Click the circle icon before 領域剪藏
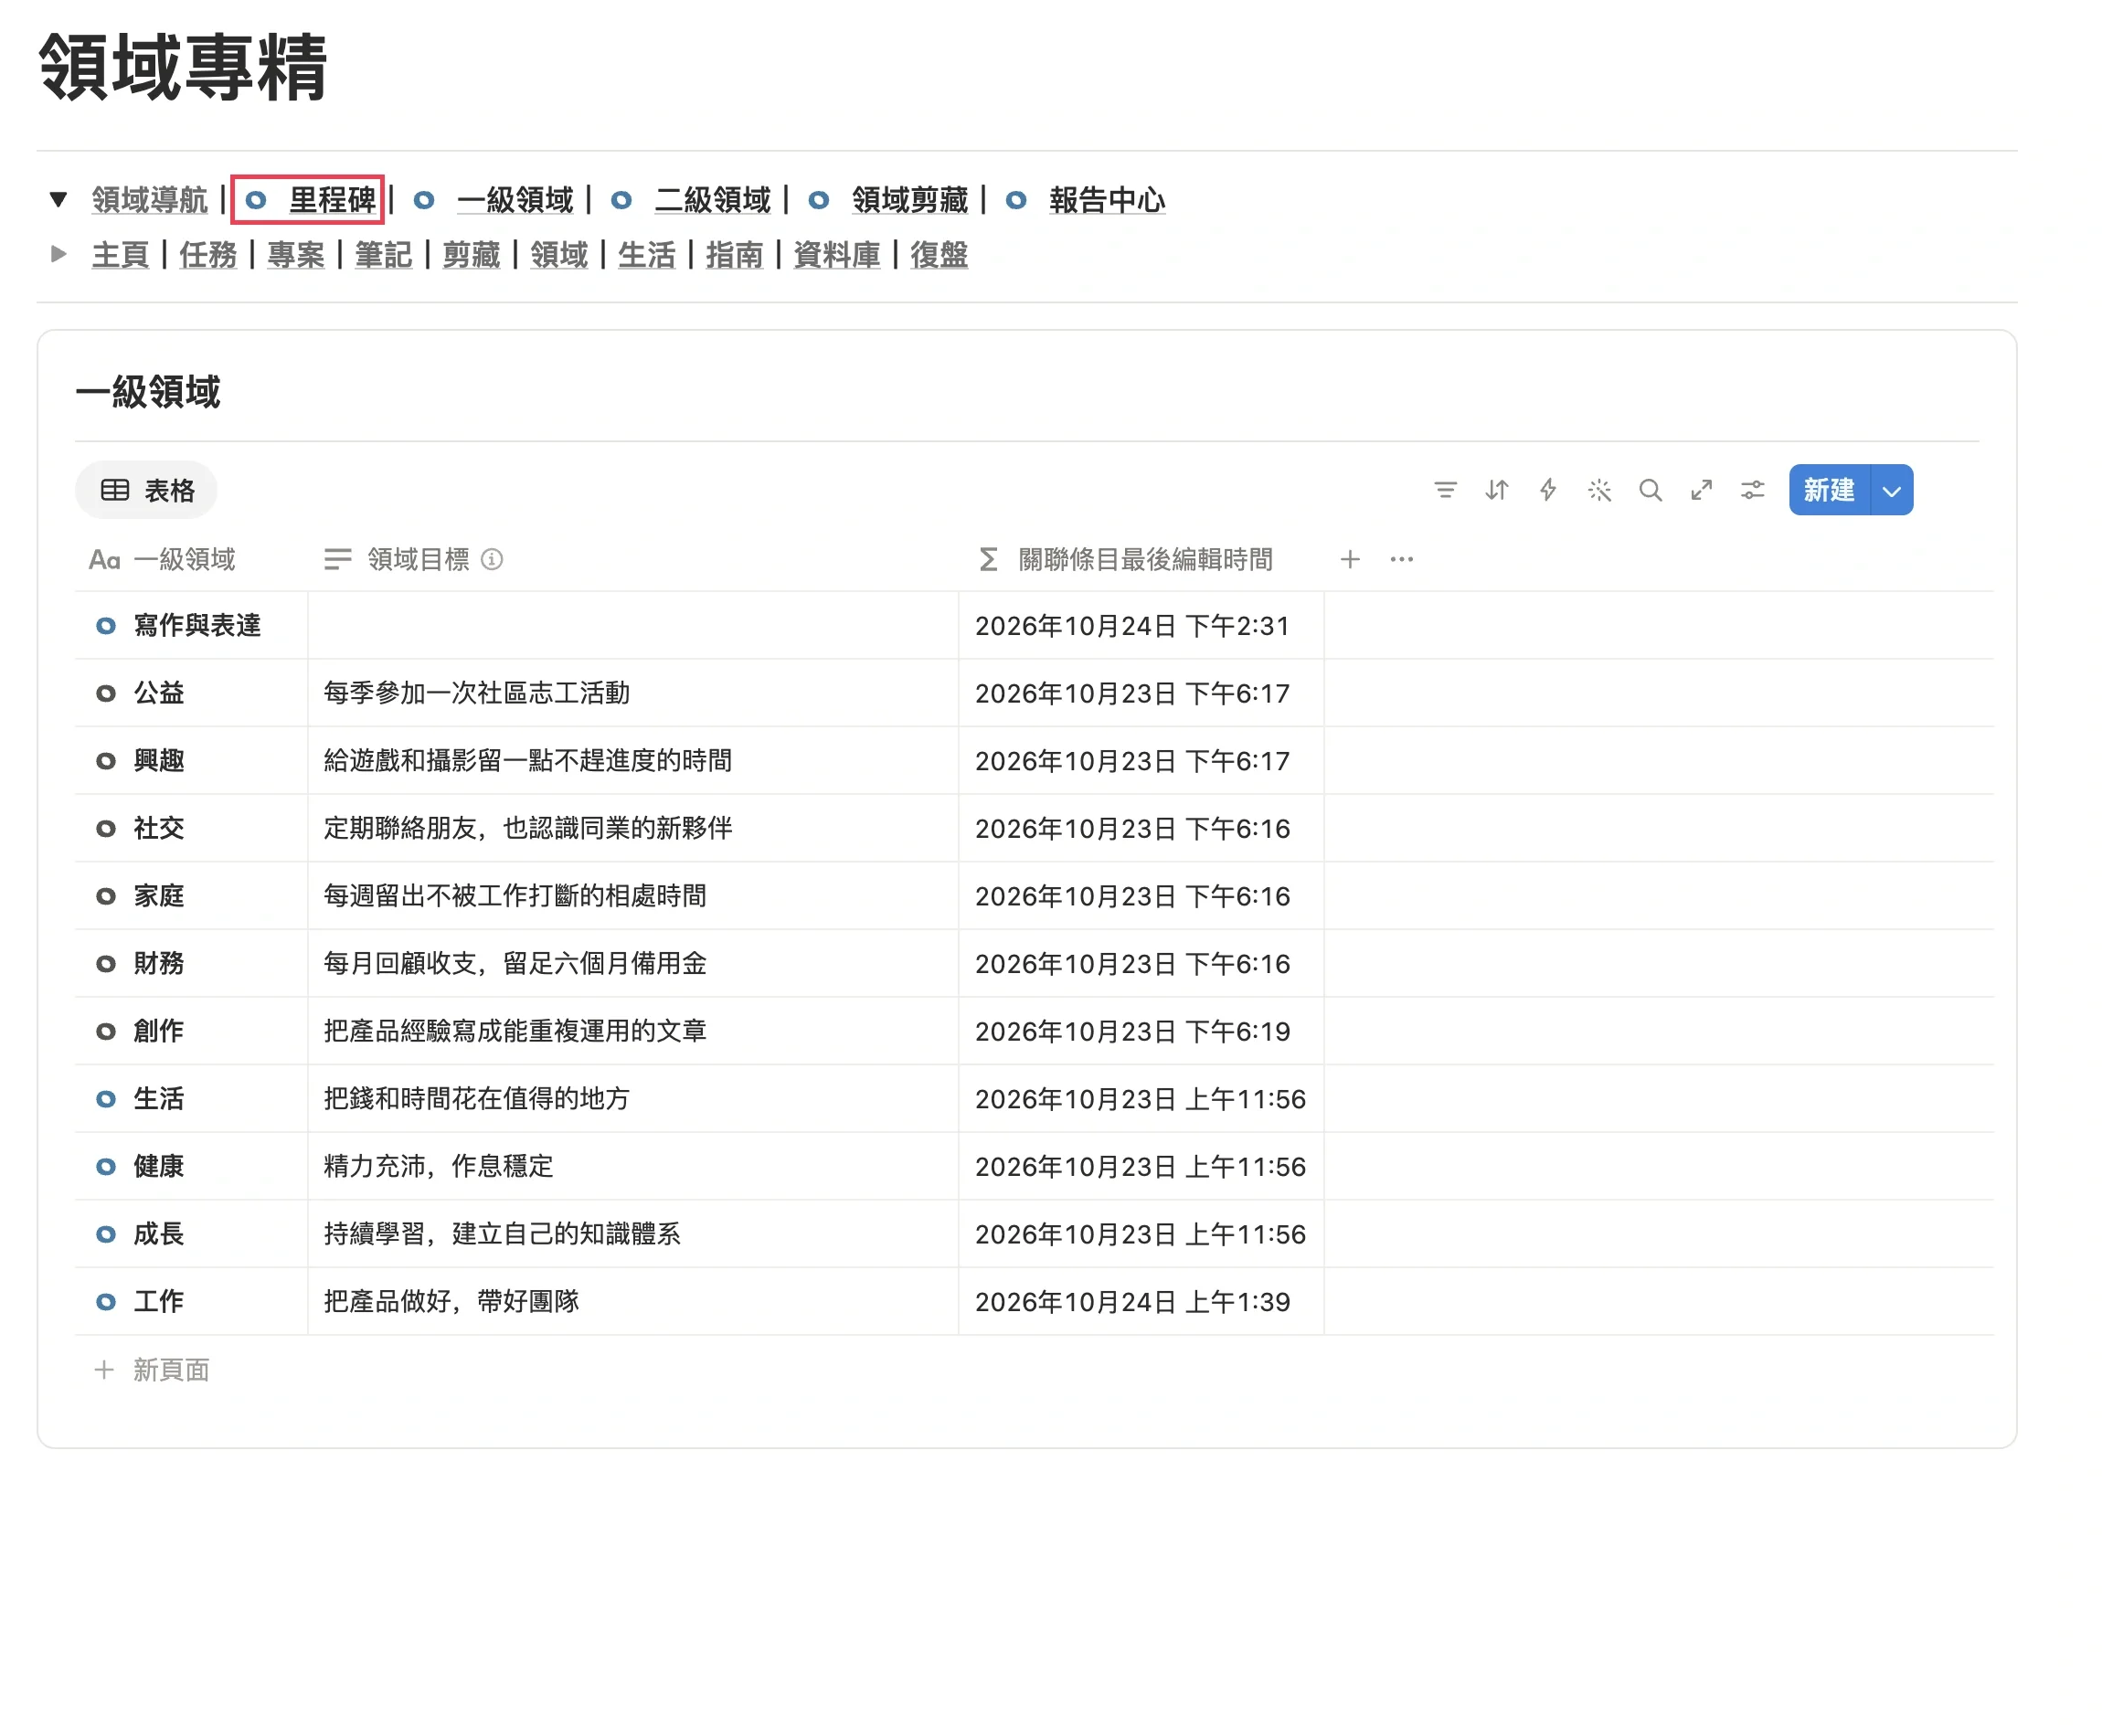 pyautogui.click(x=818, y=200)
